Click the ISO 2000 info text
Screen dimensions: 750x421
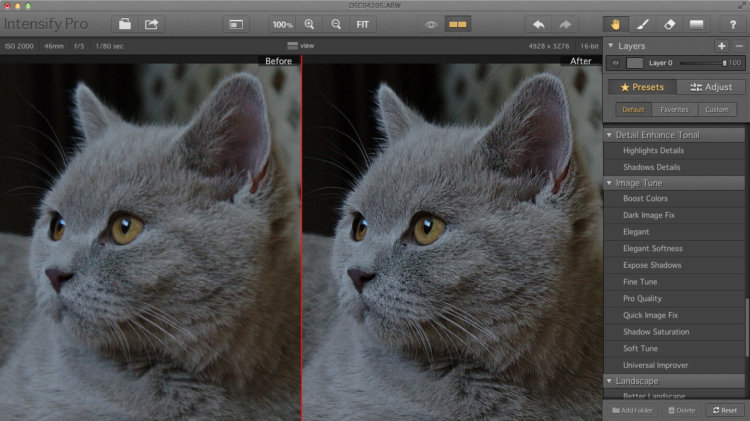tap(19, 46)
